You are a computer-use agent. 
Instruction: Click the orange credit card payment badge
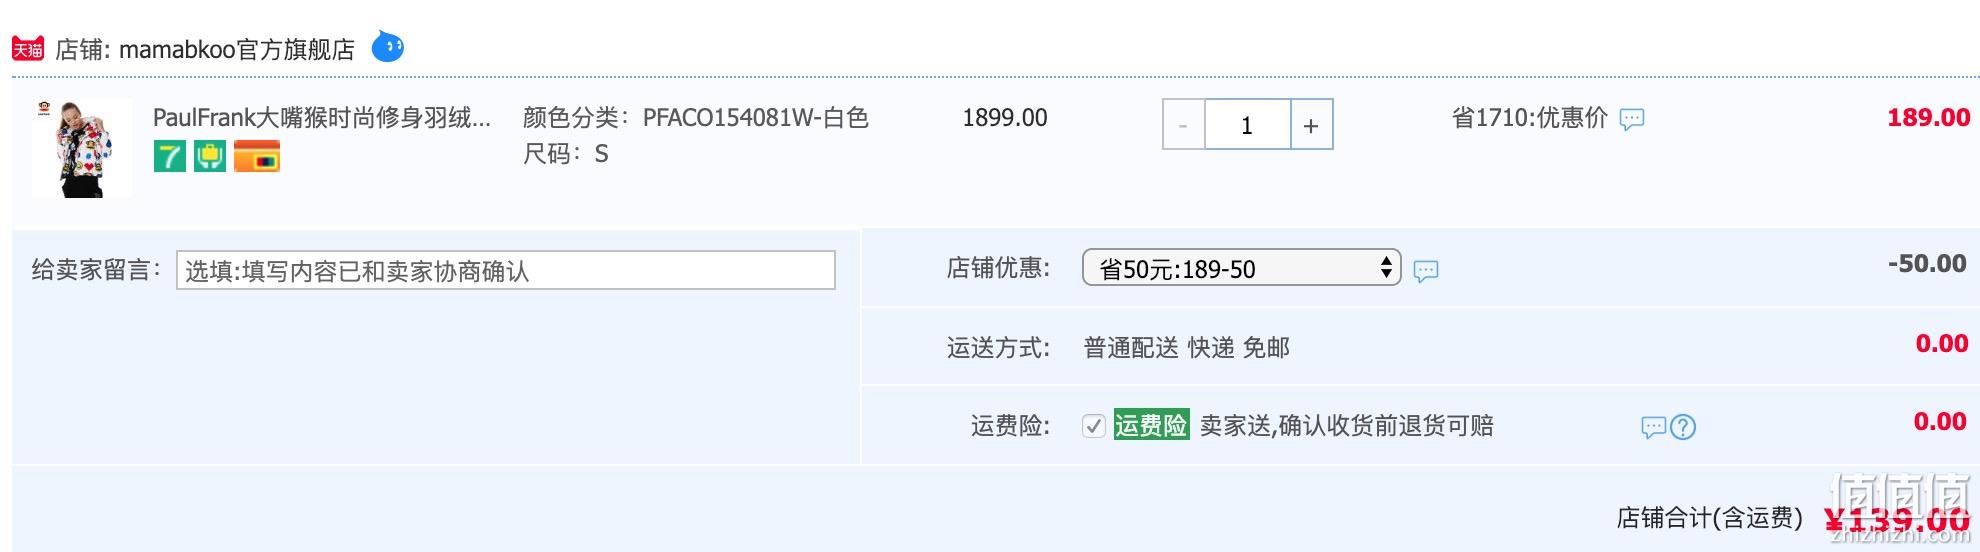[257, 156]
